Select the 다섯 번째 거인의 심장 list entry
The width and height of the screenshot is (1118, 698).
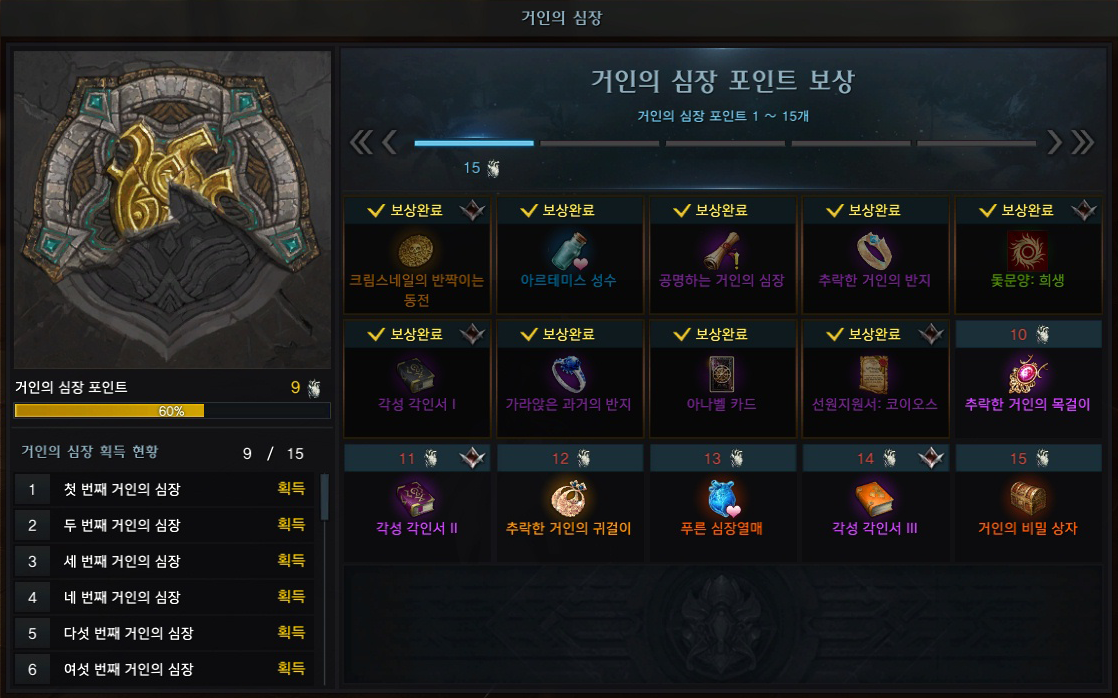[164, 633]
